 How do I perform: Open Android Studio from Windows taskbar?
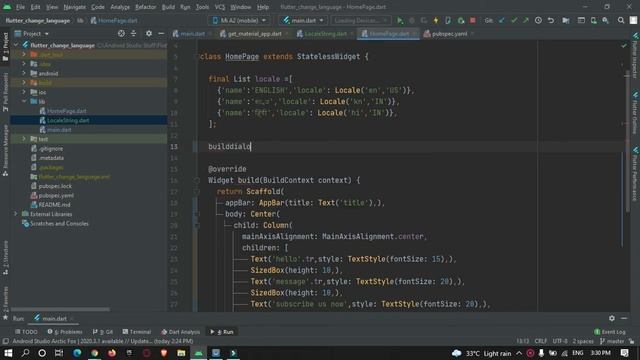click(198, 353)
